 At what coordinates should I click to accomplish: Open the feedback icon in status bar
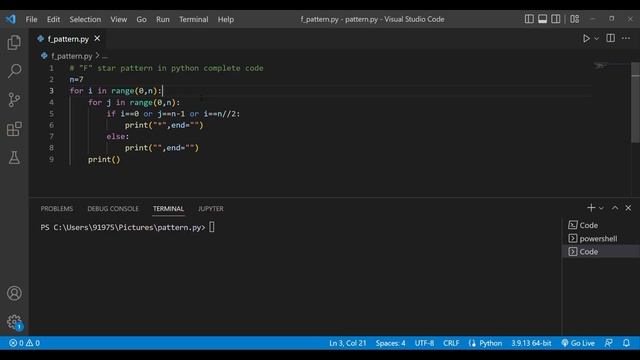pyautogui.click(x=608, y=343)
